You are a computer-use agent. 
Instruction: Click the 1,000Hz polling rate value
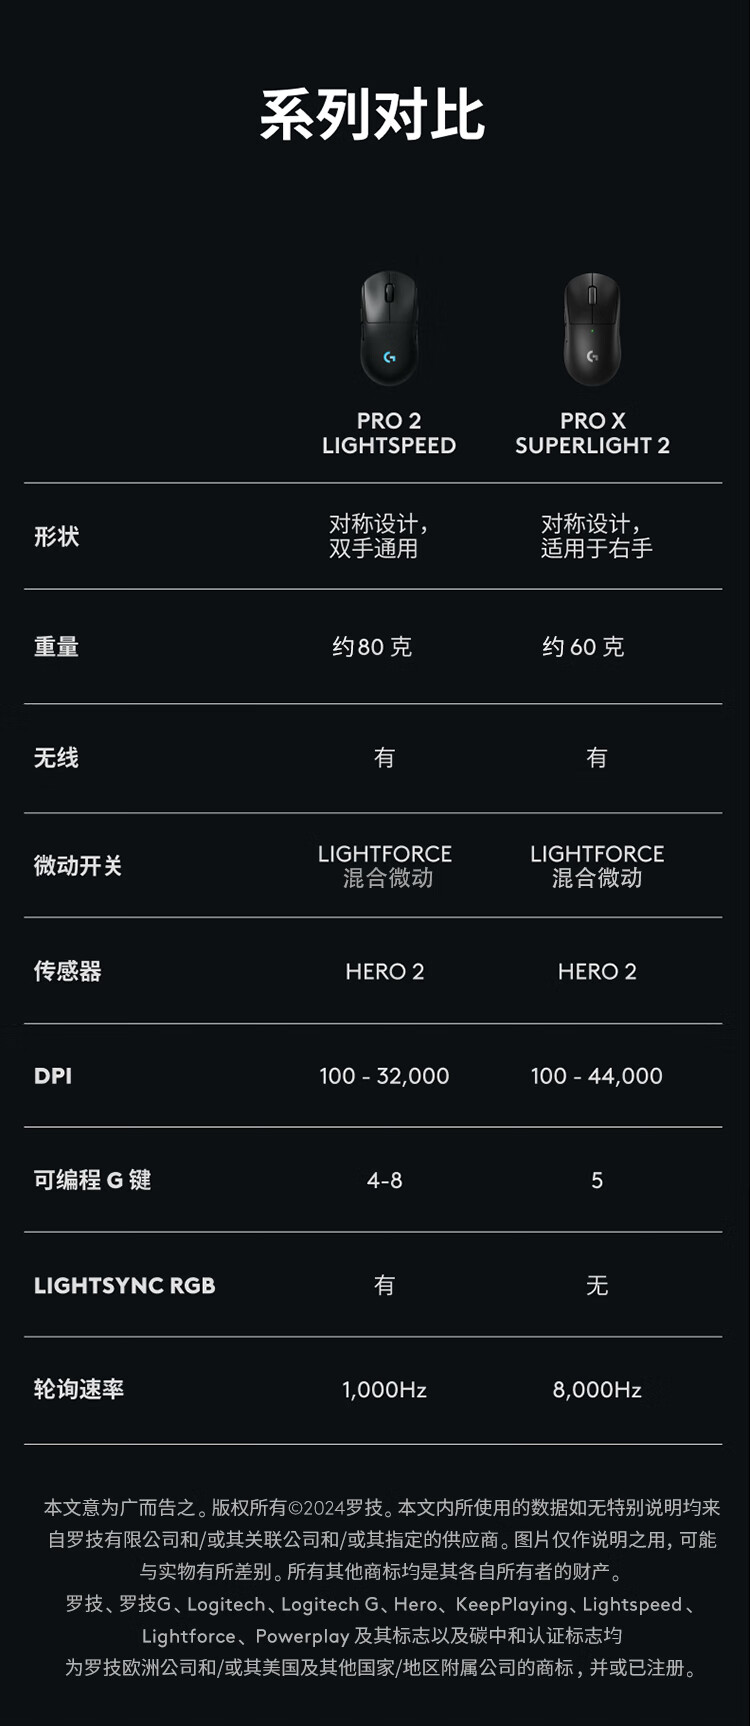pos(385,1390)
